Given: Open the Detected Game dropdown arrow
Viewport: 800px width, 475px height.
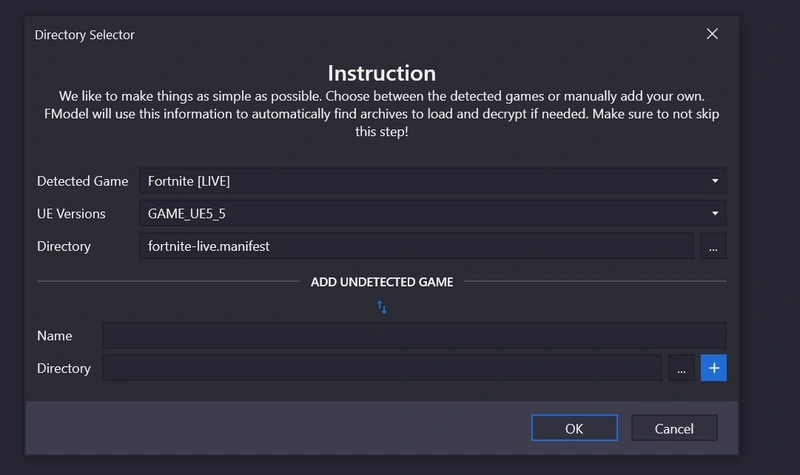Looking at the screenshot, I should click(x=715, y=181).
